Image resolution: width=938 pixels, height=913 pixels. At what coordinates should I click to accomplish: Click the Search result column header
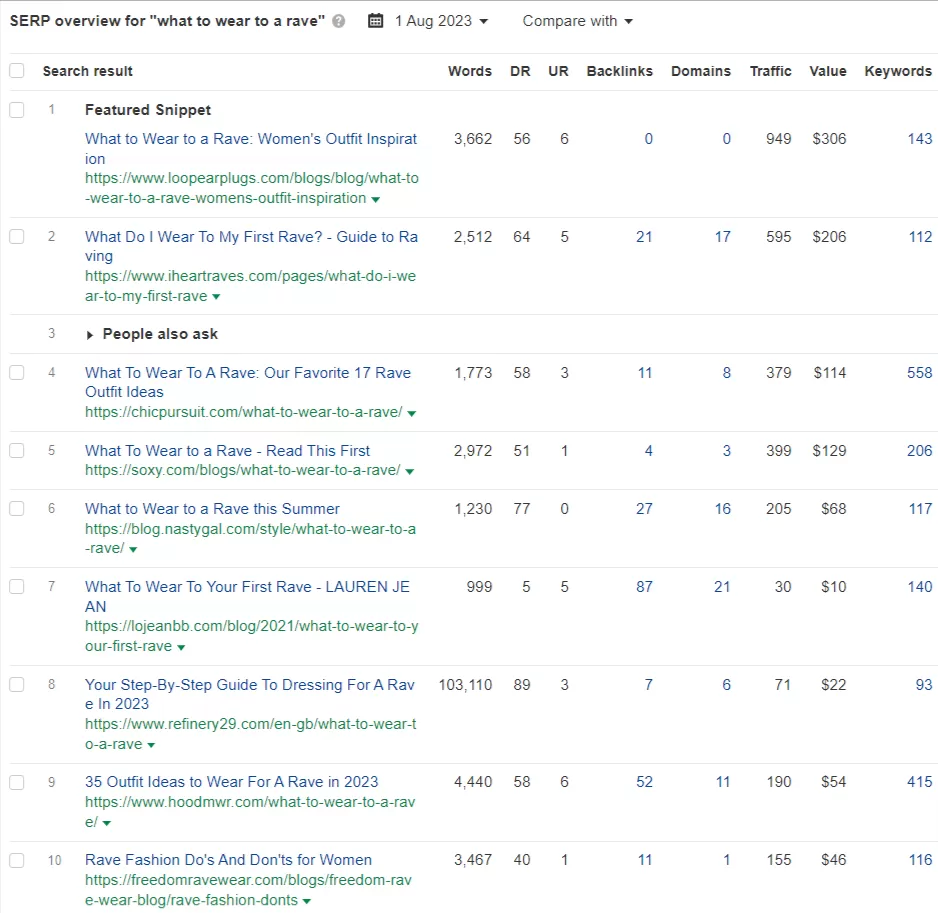87,71
